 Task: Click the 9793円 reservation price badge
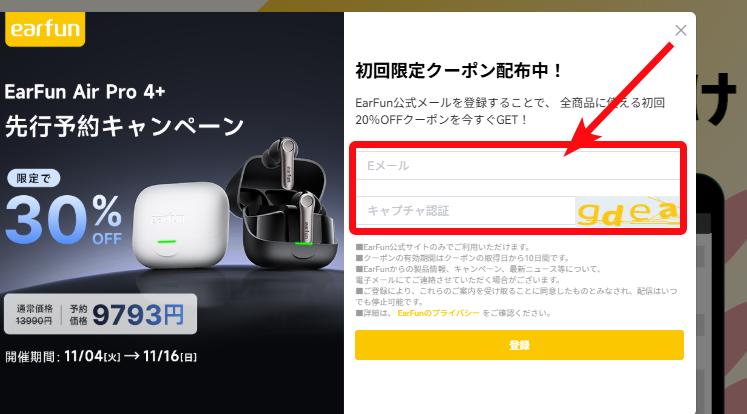click(138, 315)
